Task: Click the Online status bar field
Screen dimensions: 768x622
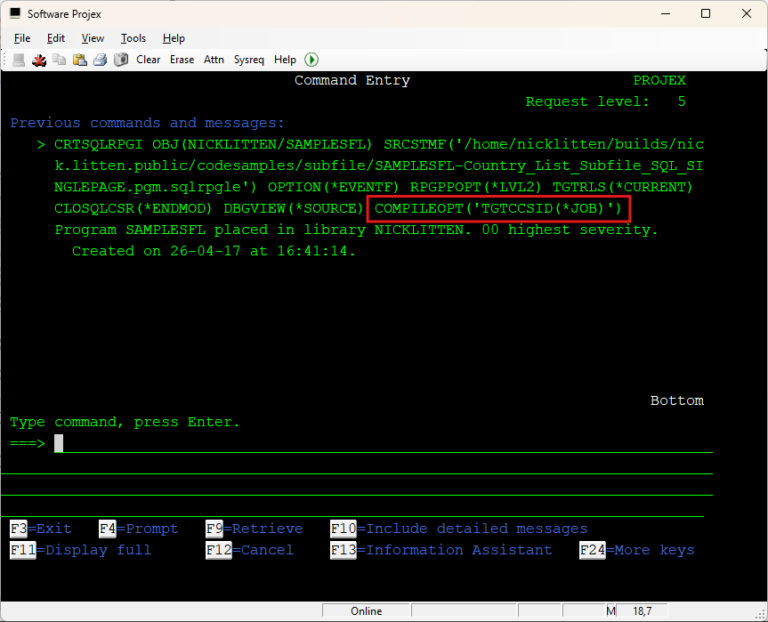Action: coord(366,611)
